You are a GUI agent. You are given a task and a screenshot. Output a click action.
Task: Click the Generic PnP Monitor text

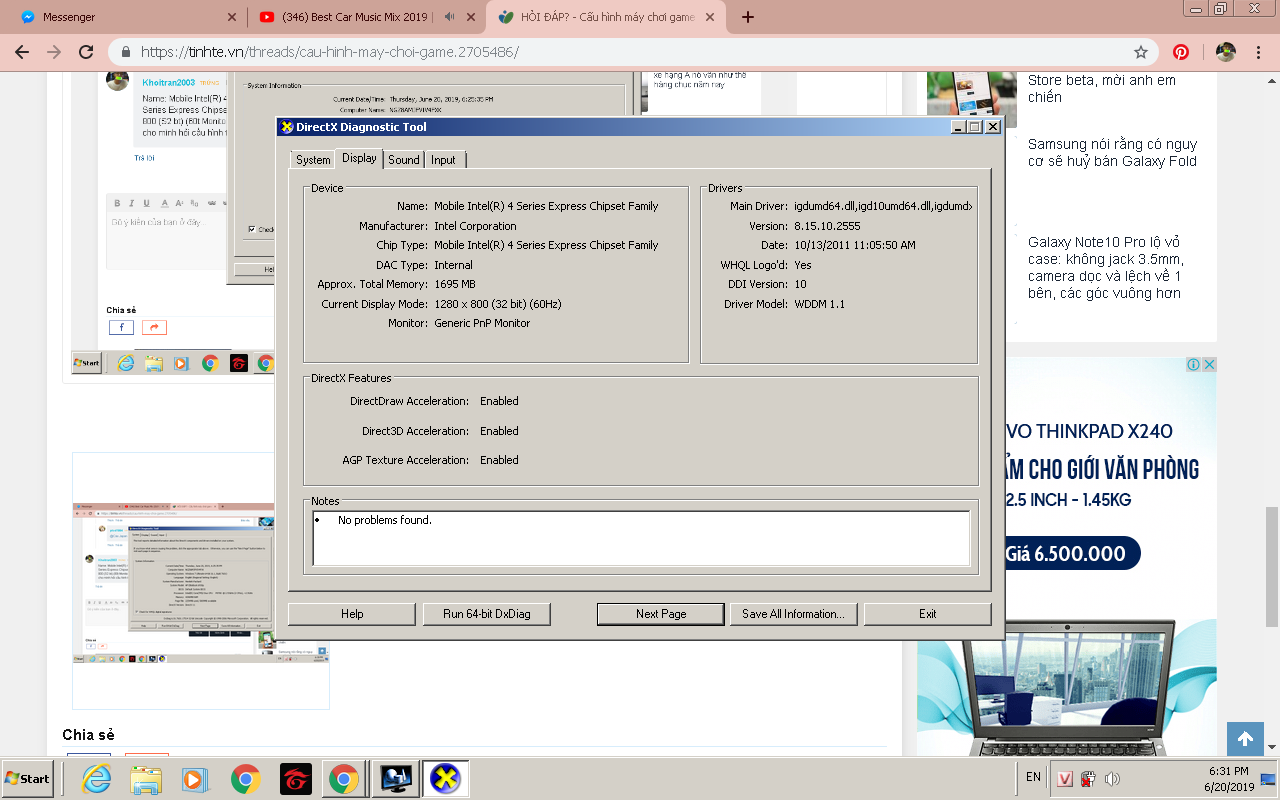click(x=482, y=323)
